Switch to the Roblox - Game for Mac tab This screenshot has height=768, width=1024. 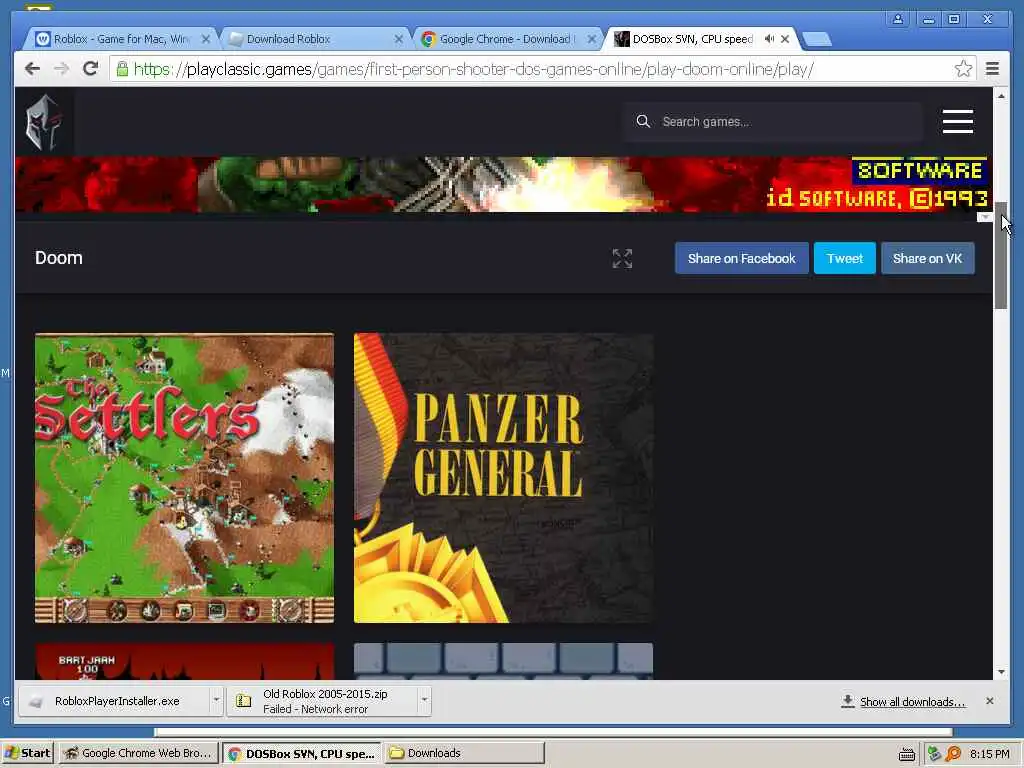123,39
